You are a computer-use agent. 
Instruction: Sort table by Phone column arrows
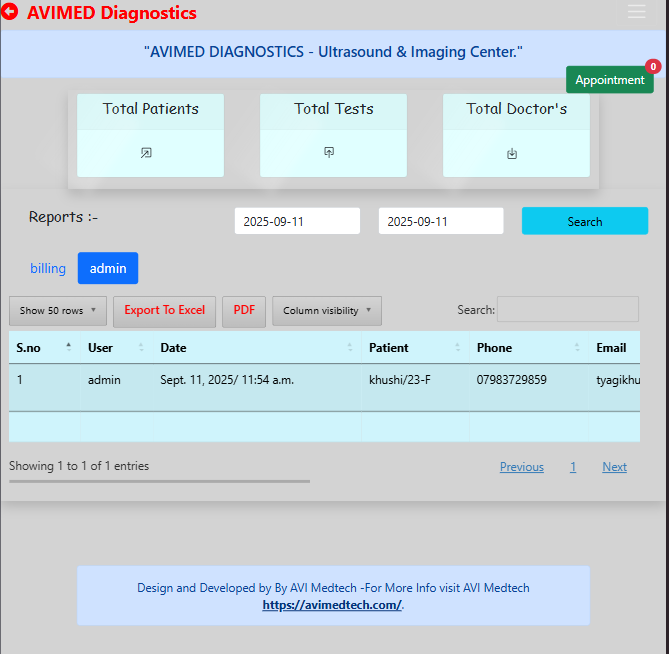(578, 348)
